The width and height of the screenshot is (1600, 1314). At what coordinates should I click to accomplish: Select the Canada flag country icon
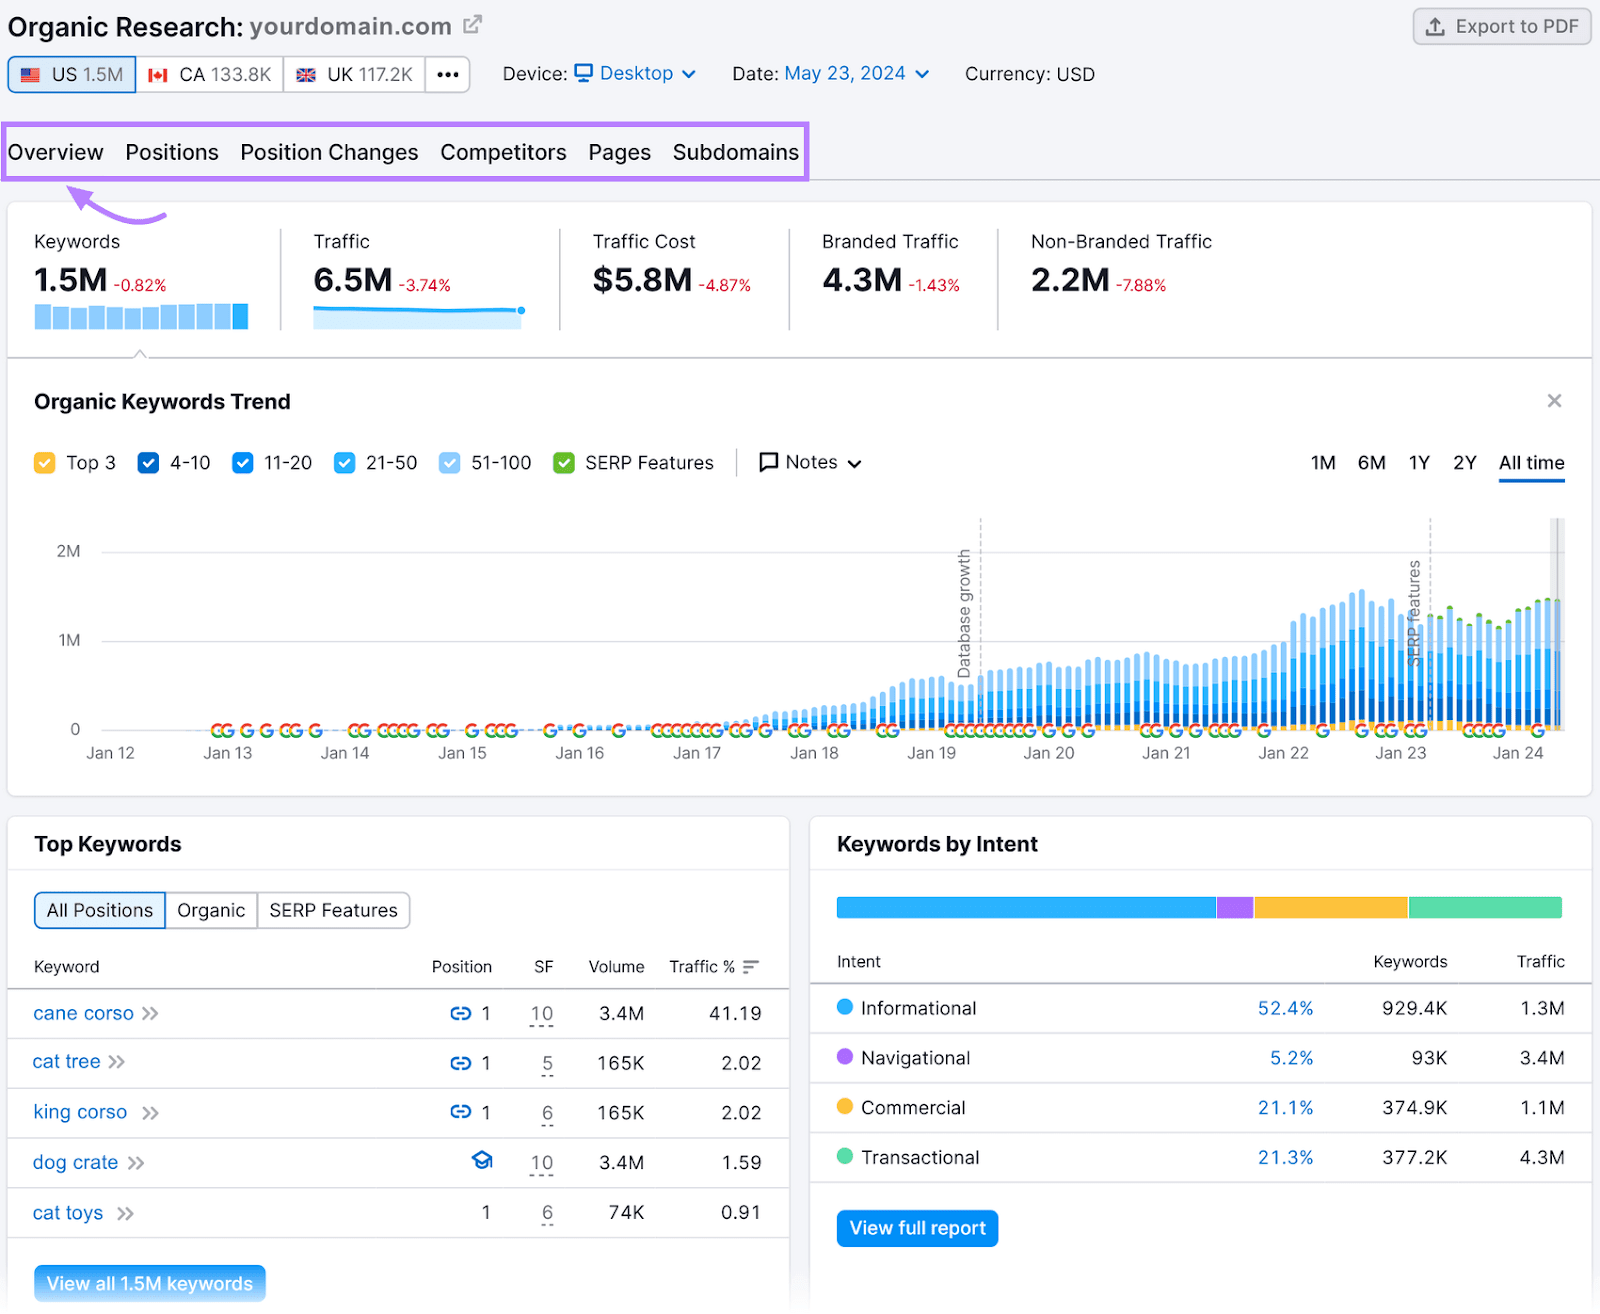(157, 73)
